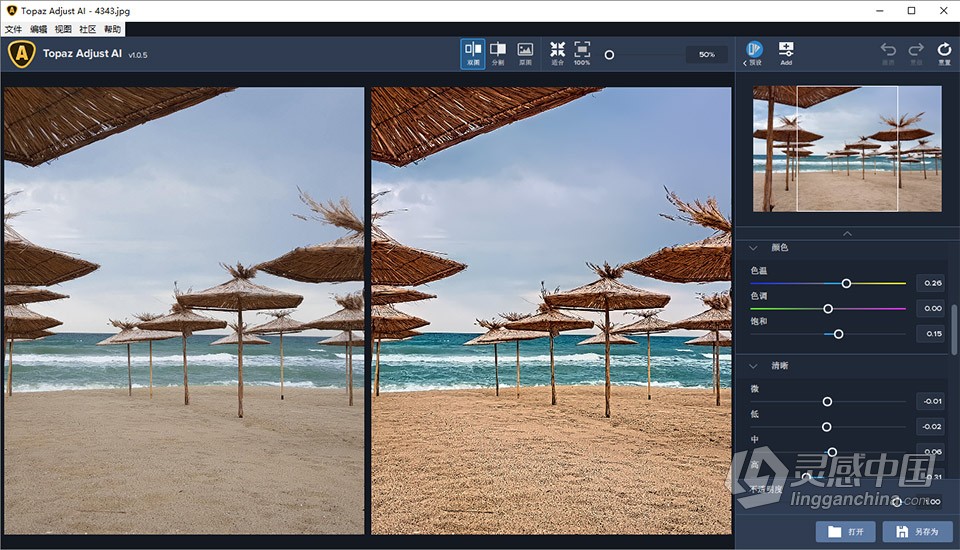Click the 色温 value field 0.26
960x550 pixels.
click(x=931, y=283)
